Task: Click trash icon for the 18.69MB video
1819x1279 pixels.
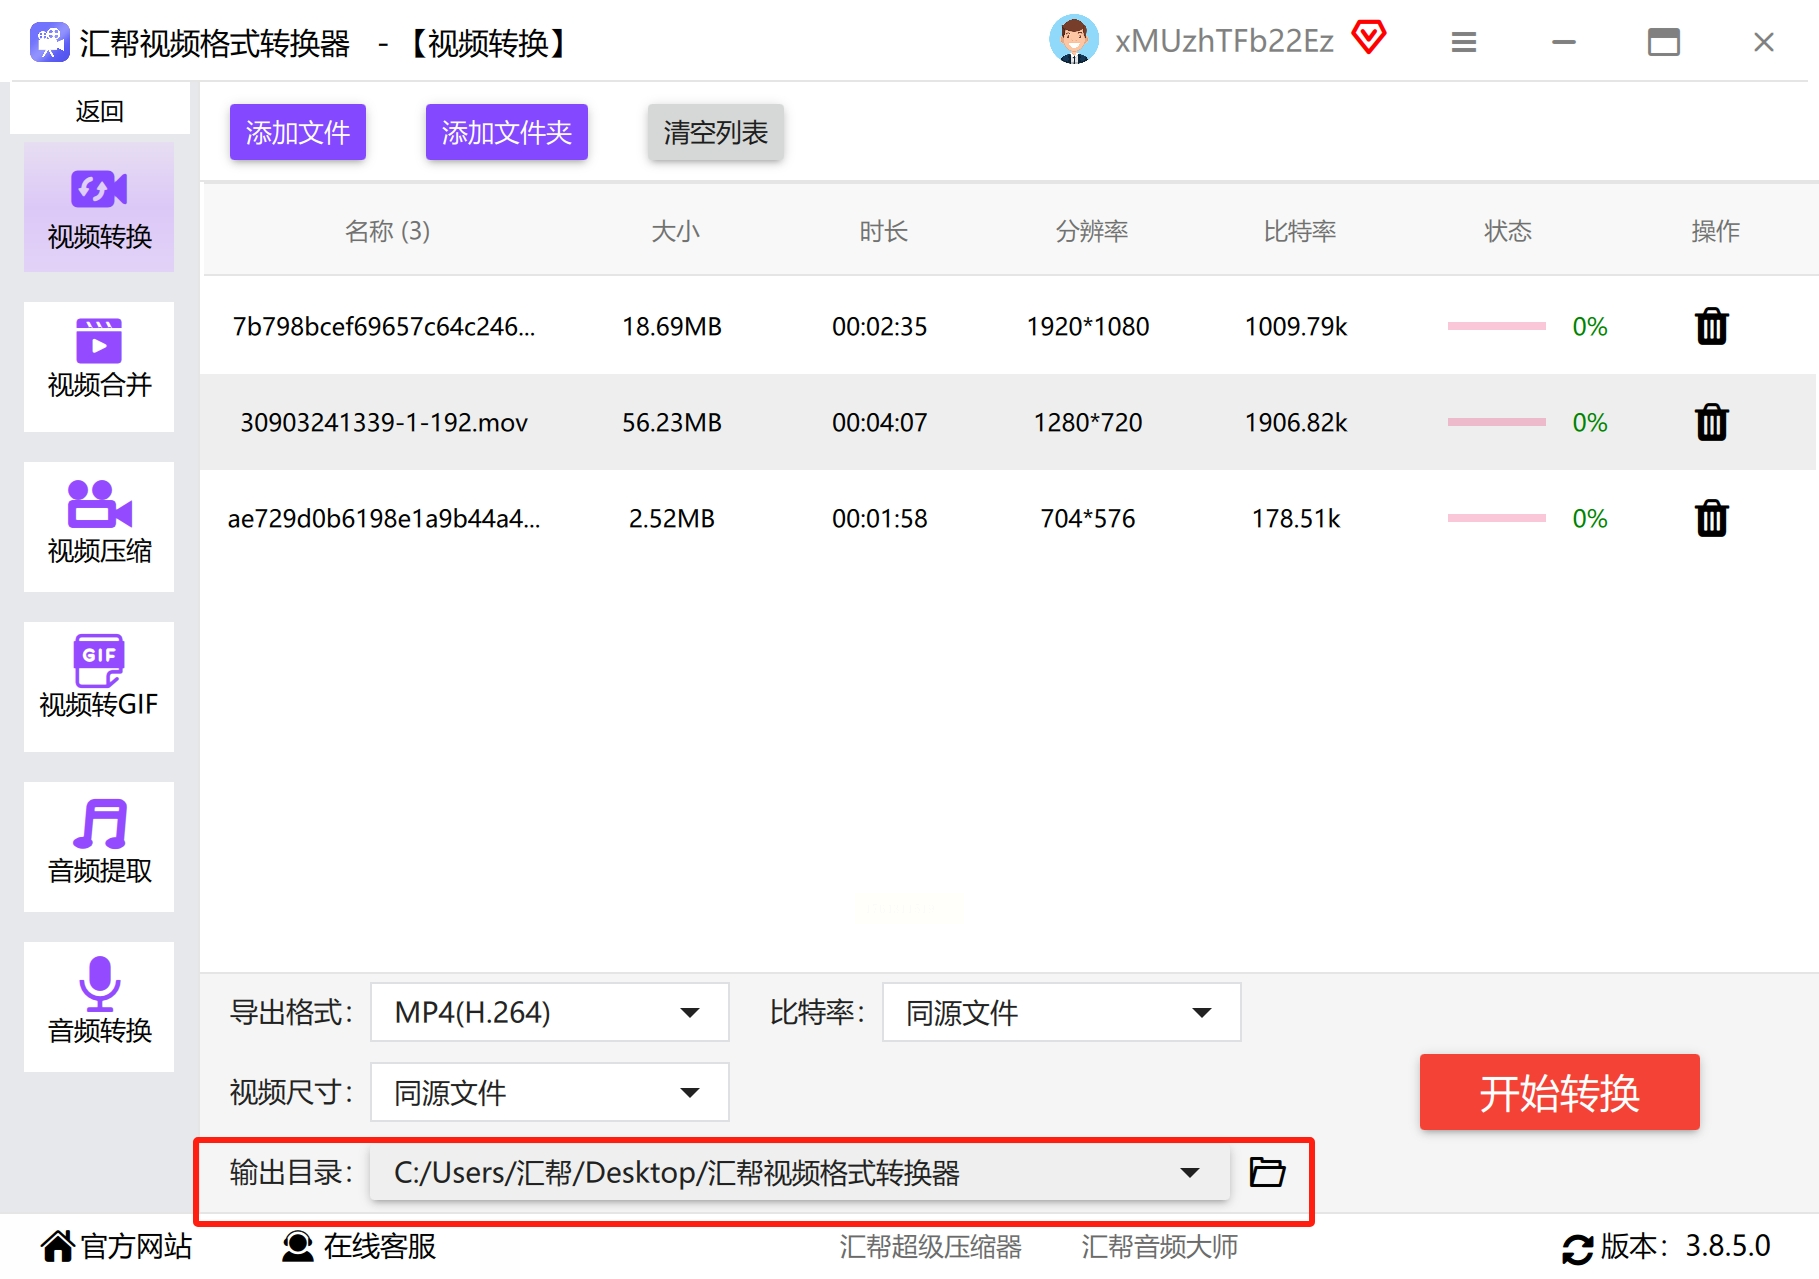Action: click(x=1711, y=326)
